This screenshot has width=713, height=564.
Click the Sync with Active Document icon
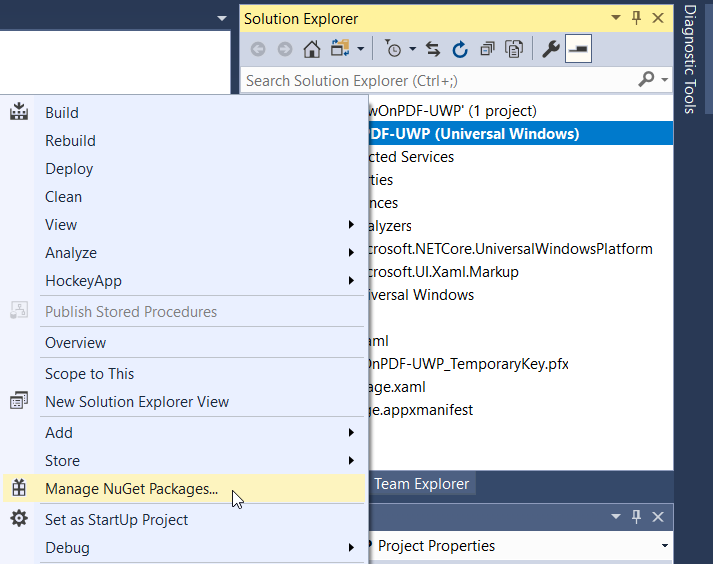tap(433, 48)
